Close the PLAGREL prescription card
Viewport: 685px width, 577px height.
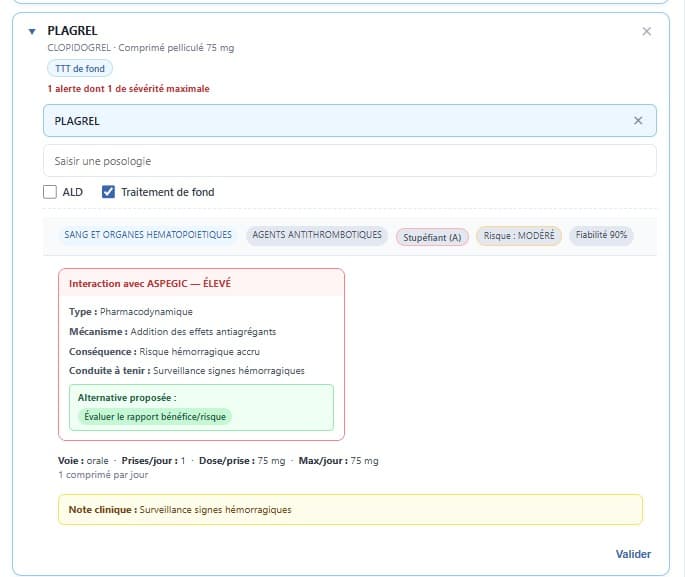(x=647, y=31)
